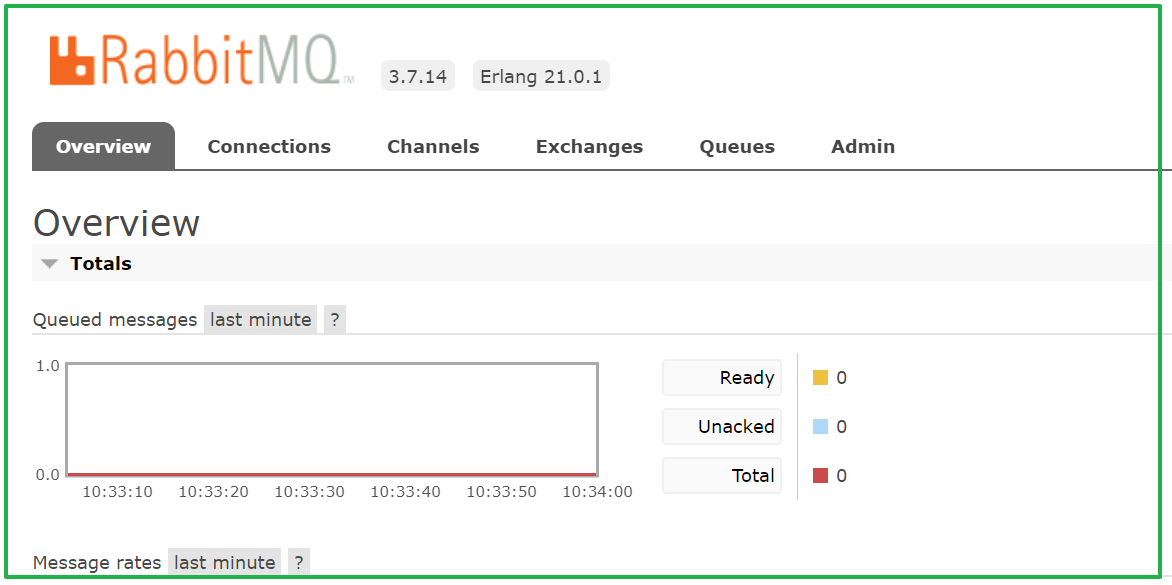Click the 10:33:30 time axis label
The height and width of the screenshot is (585, 1172).
pos(309,492)
